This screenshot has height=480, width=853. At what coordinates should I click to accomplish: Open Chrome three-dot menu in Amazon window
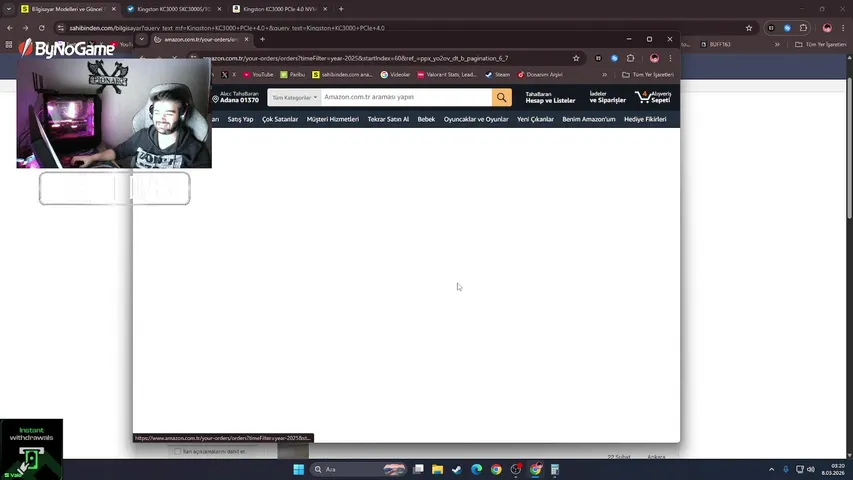[670, 58]
